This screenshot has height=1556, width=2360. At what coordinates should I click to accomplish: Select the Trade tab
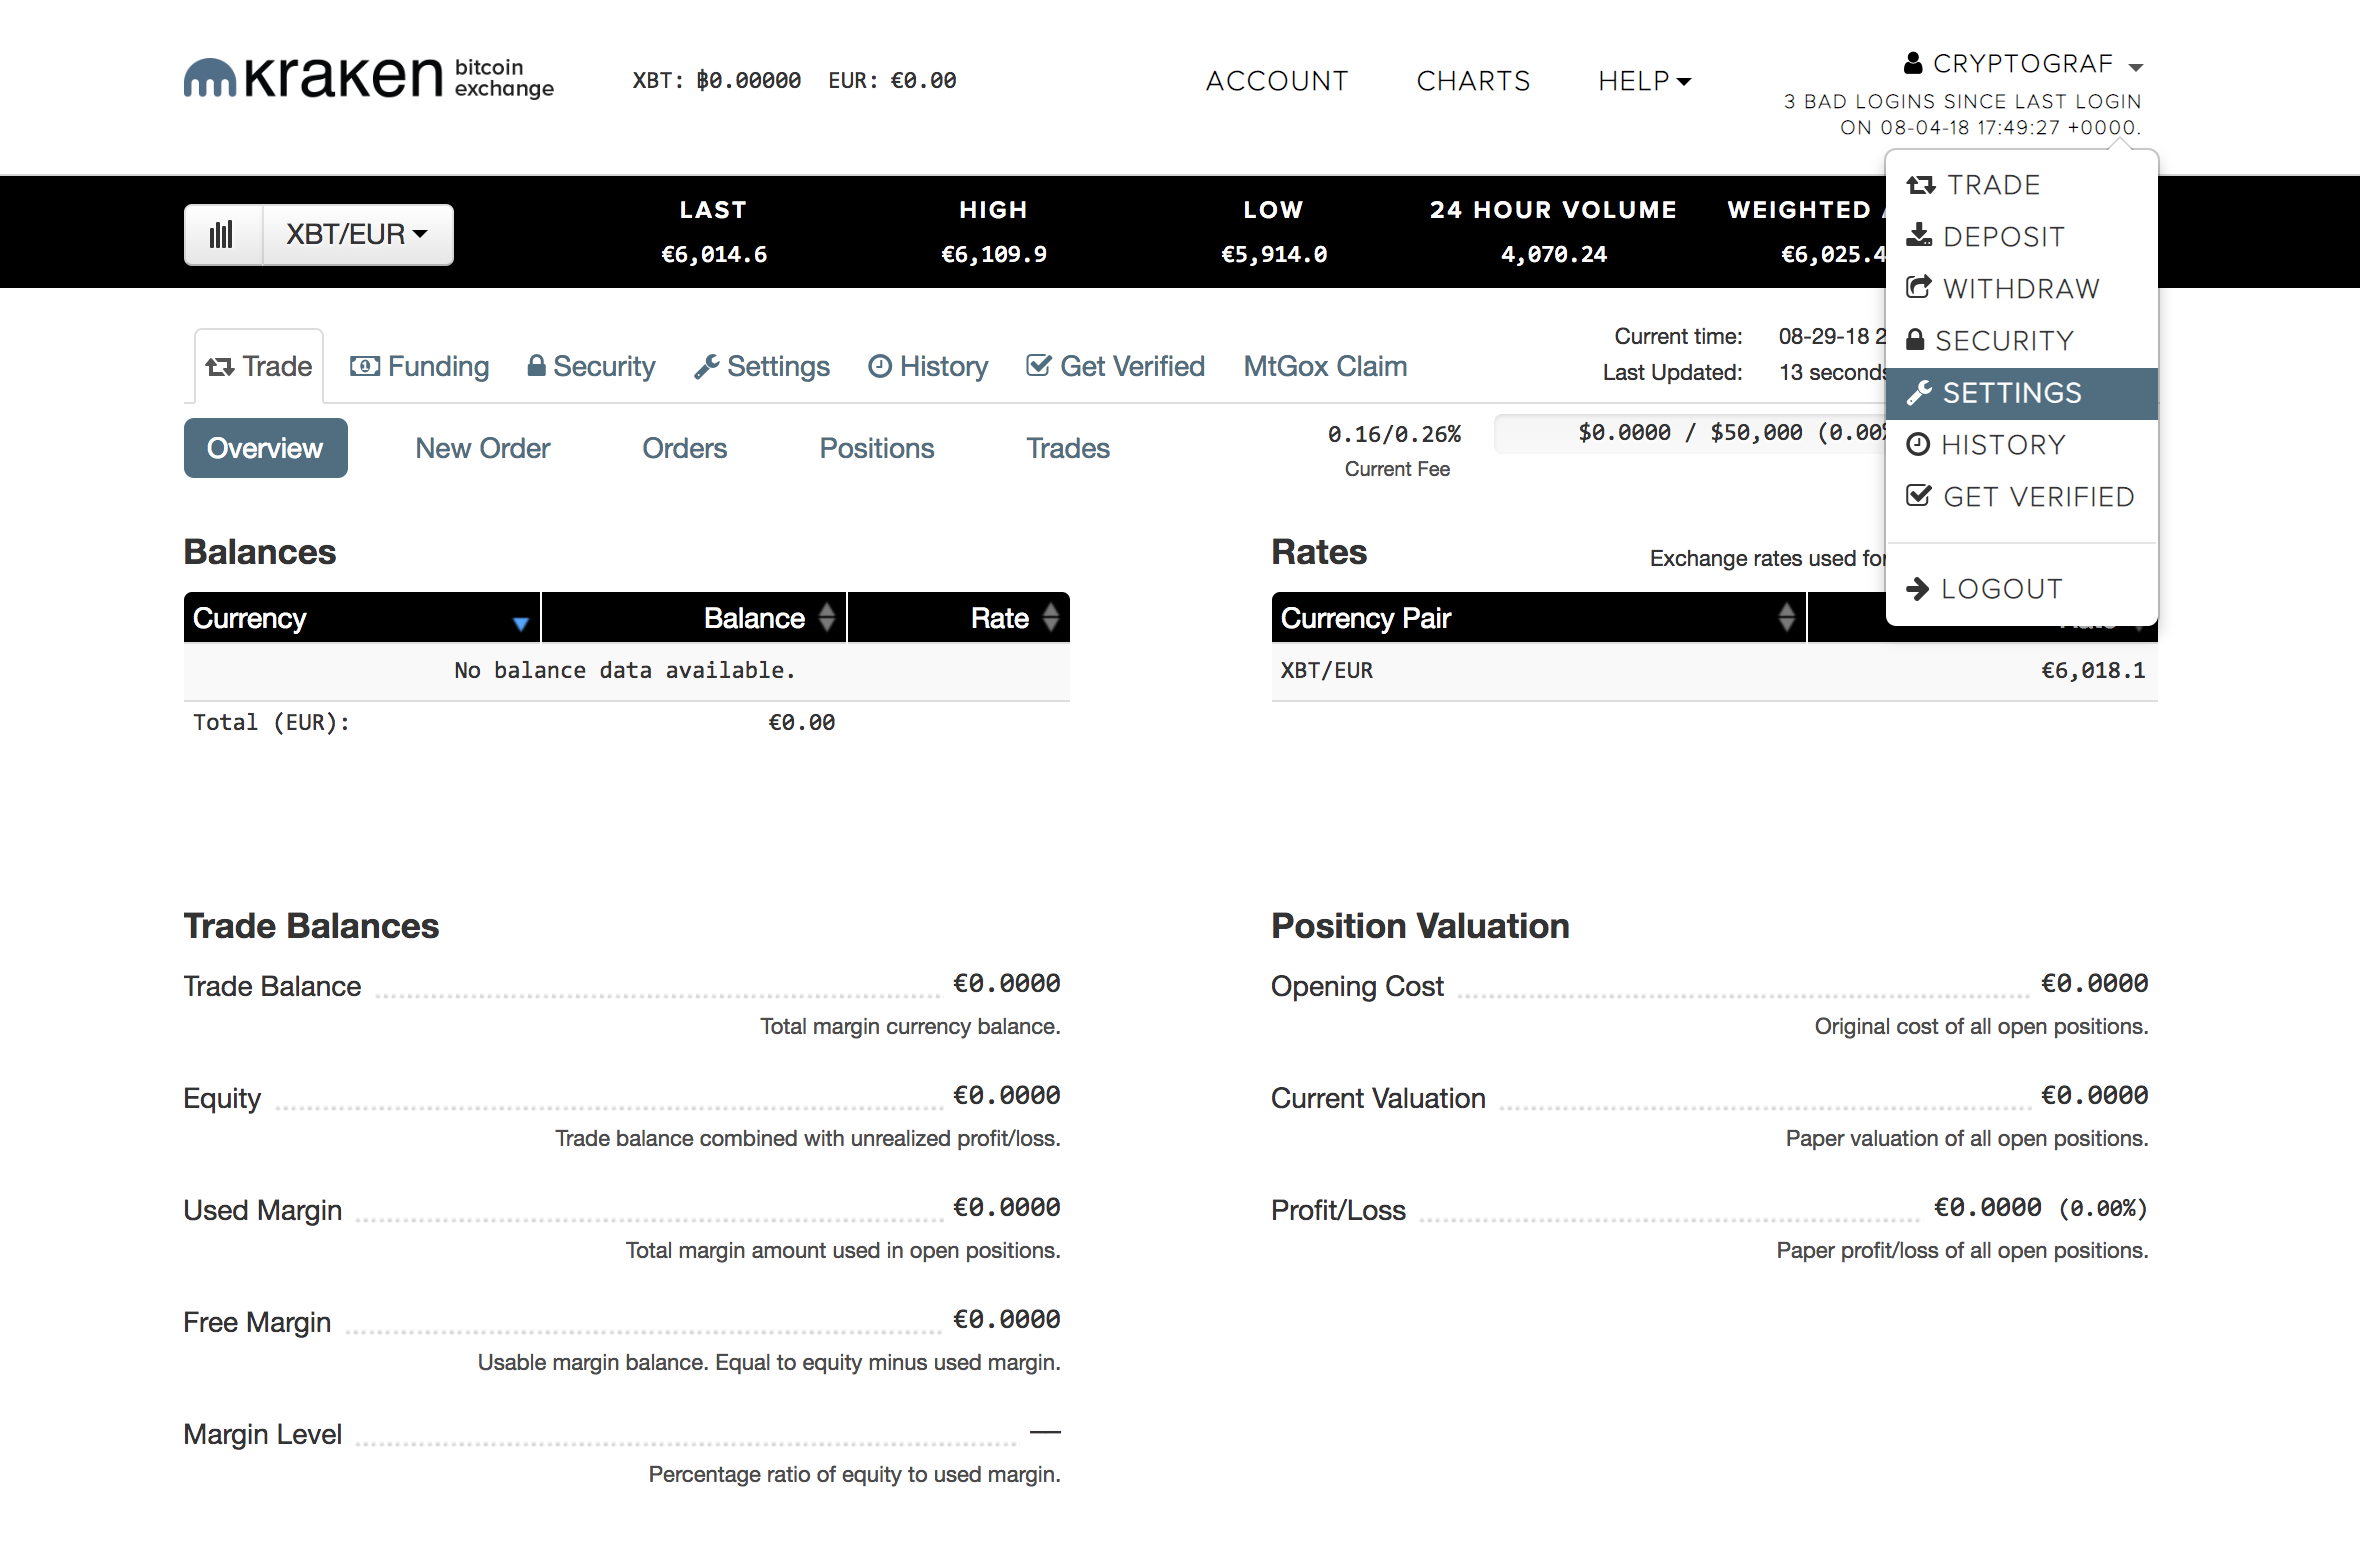coord(259,366)
